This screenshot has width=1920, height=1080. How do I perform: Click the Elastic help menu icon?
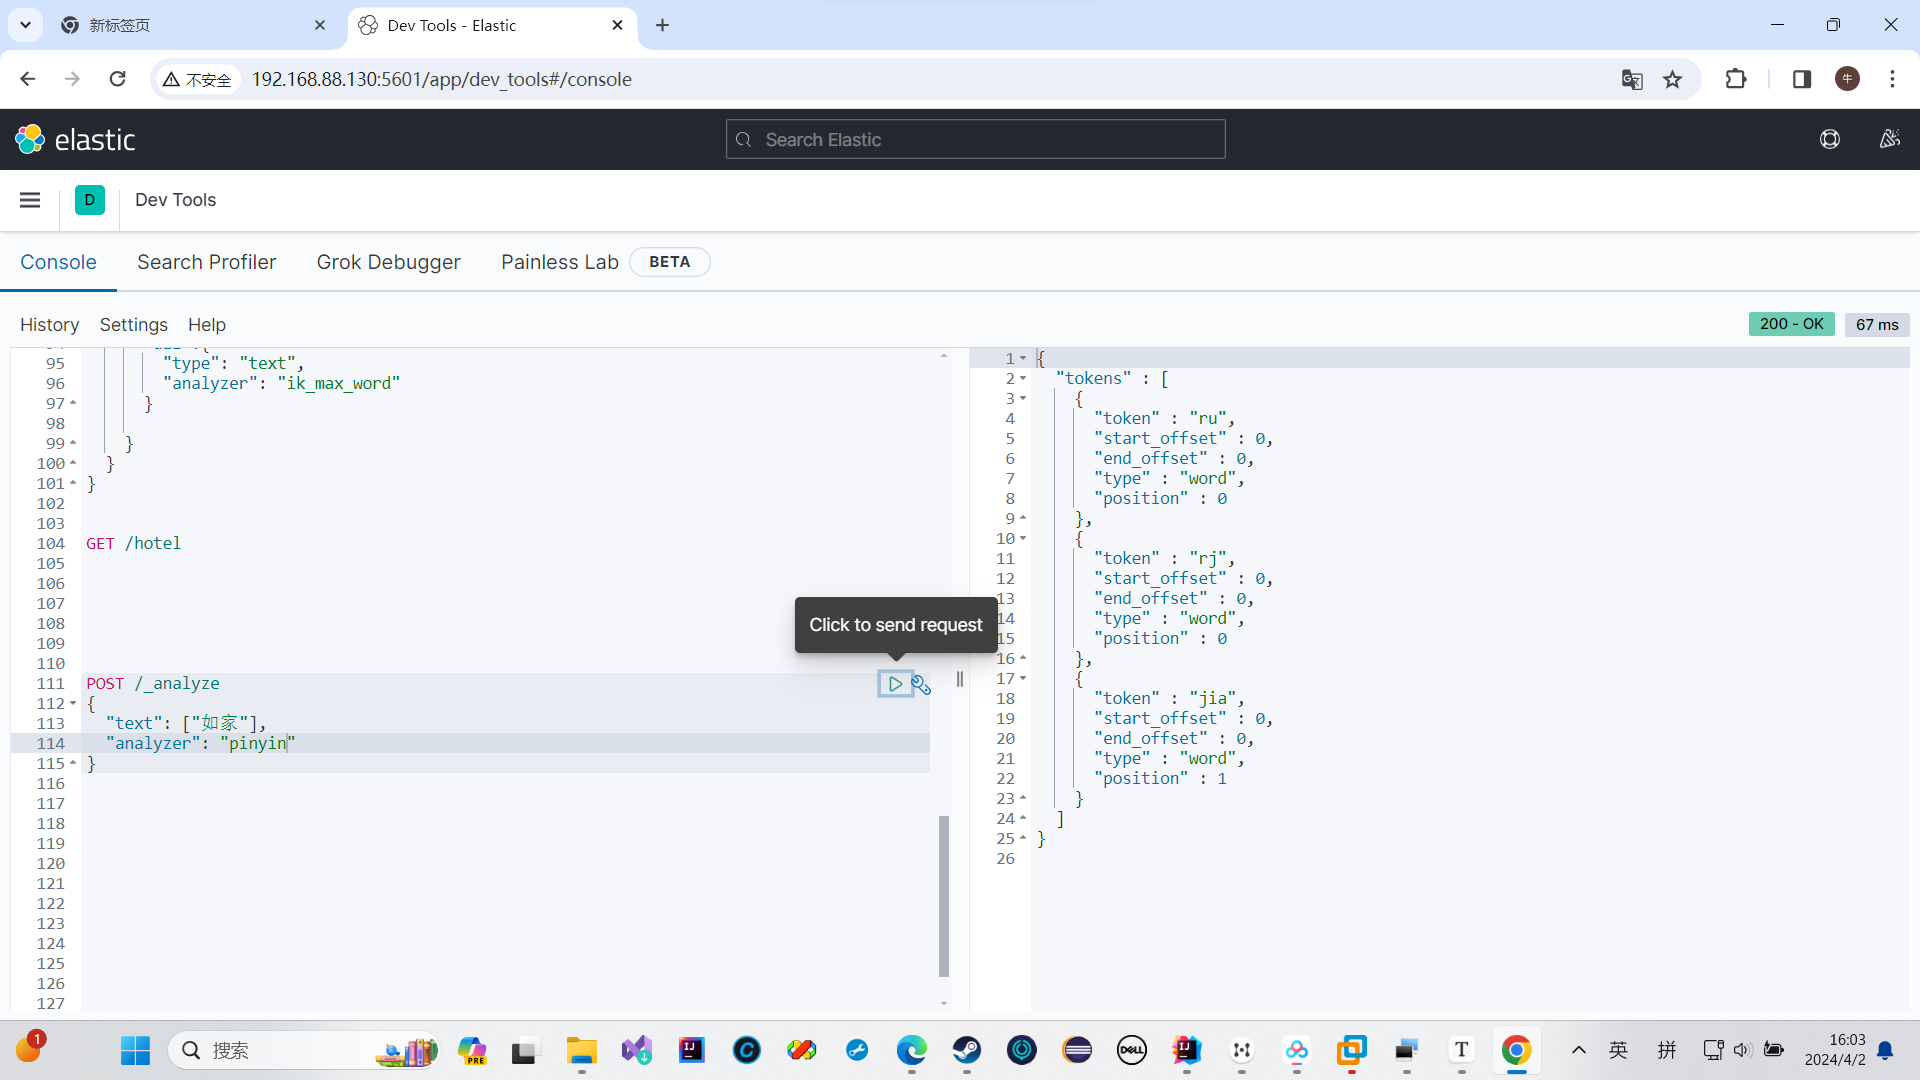[x=1829, y=140]
